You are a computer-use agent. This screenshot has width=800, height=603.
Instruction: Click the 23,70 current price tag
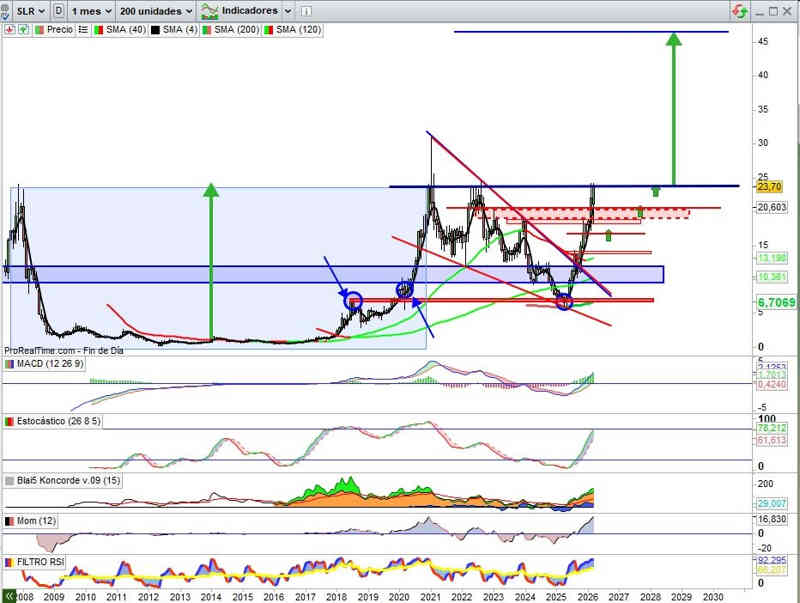(769, 186)
